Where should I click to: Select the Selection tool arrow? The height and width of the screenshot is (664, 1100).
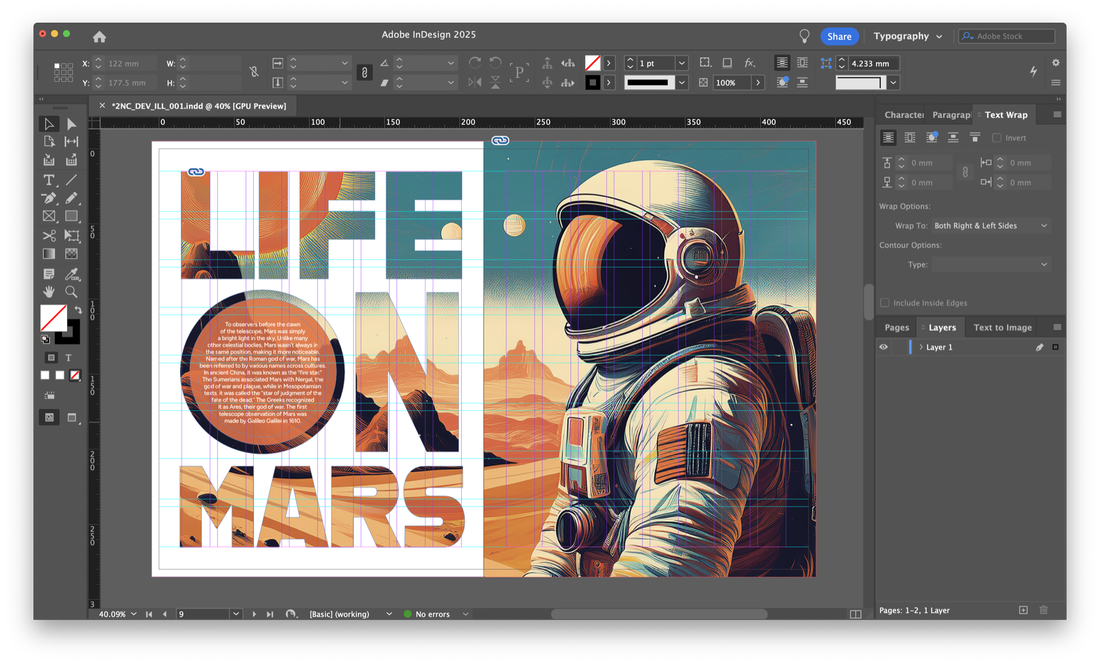pos(49,124)
